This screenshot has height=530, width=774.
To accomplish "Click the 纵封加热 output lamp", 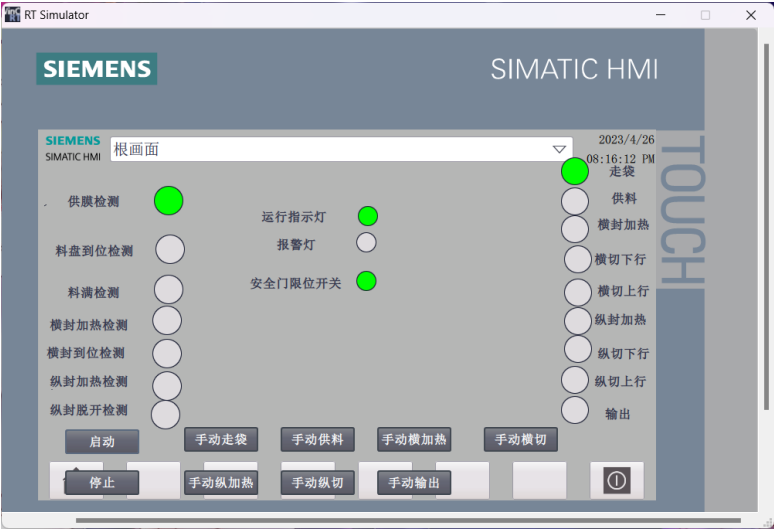I will pos(578,321).
